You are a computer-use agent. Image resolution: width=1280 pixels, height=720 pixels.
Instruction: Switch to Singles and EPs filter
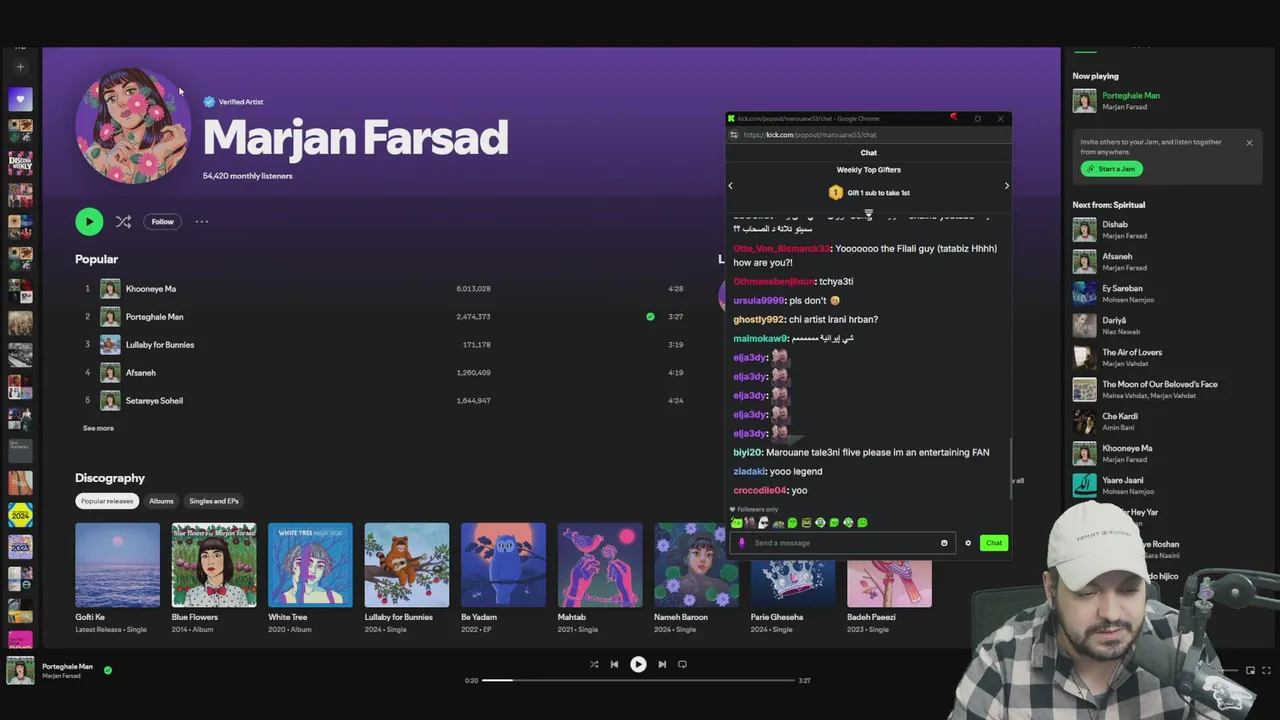[214, 501]
